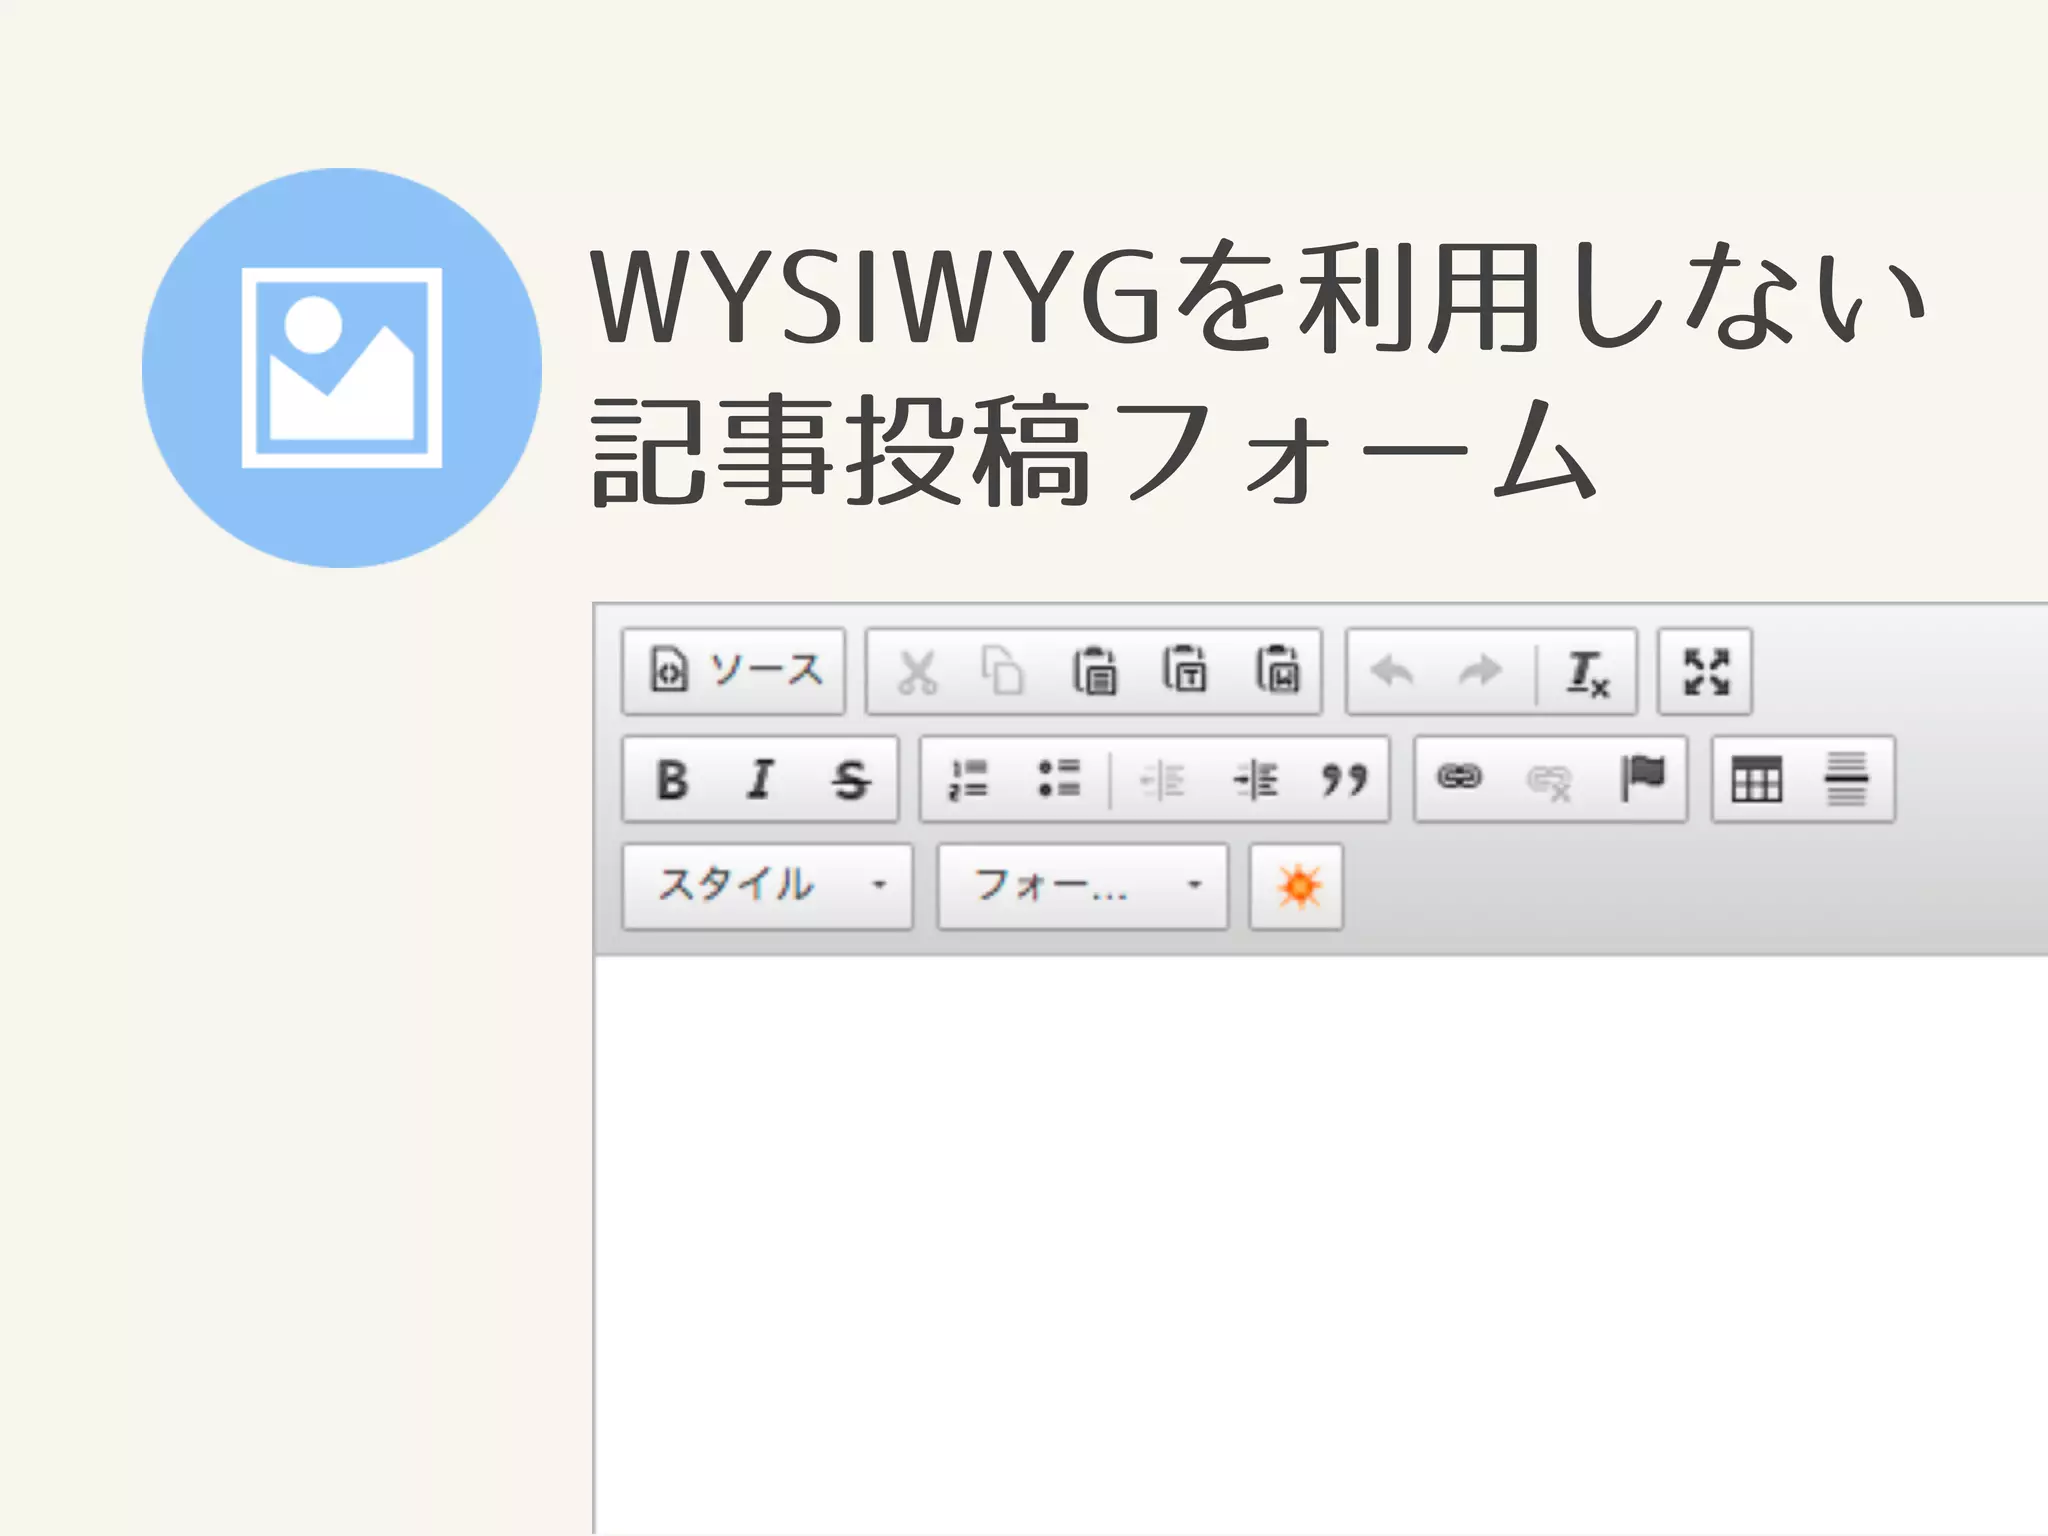Toggle Strikethrough formatting
Viewport: 2048px width, 1536px height.
[x=851, y=779]
